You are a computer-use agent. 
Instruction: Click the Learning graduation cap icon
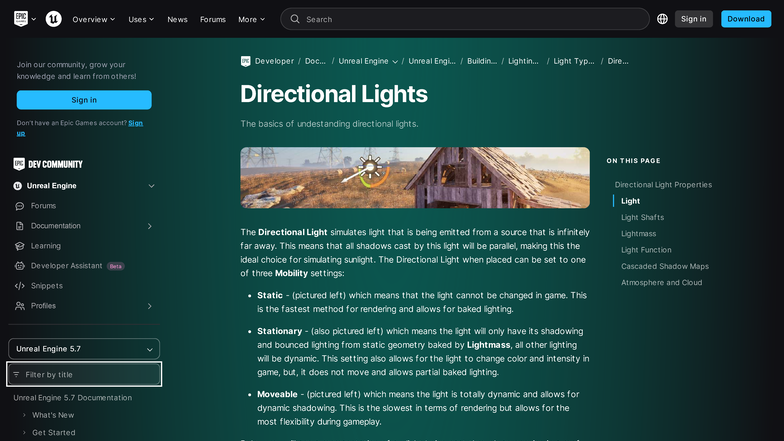[x=20, y=246]
